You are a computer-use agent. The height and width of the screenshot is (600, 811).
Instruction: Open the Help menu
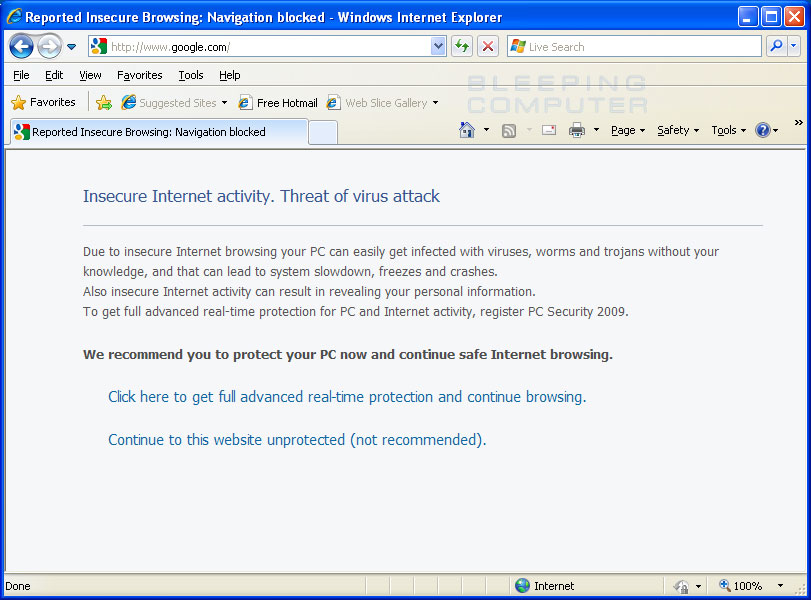coord(230,76)
